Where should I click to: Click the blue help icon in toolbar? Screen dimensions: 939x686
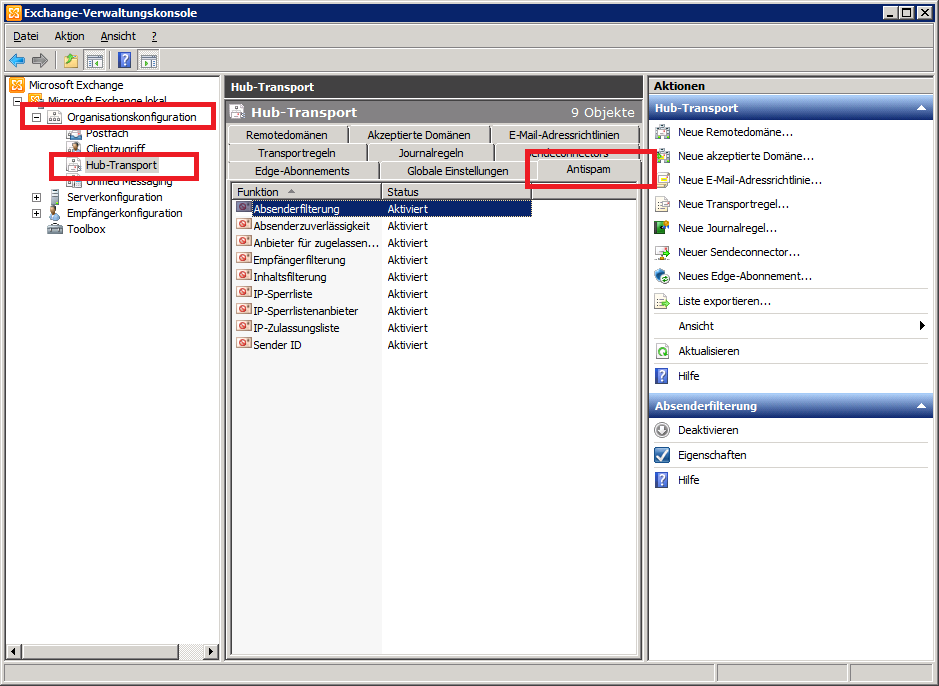coord(125,61)
